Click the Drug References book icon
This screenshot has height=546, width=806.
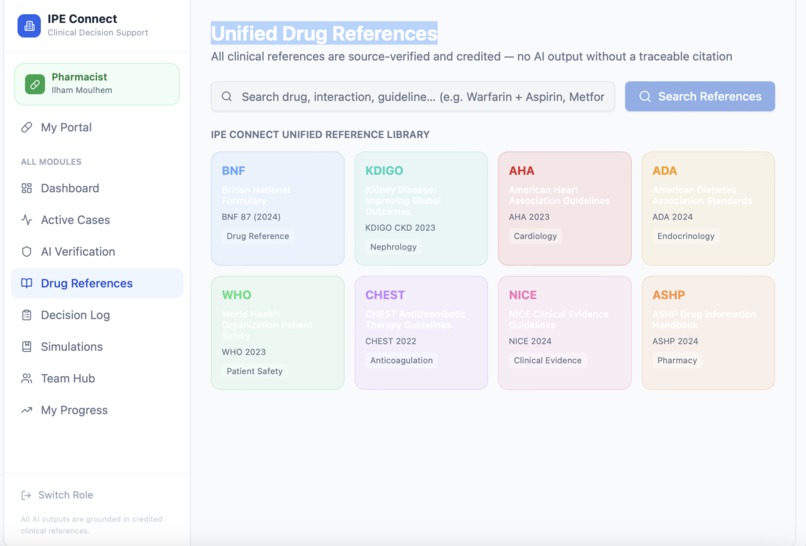26,283
